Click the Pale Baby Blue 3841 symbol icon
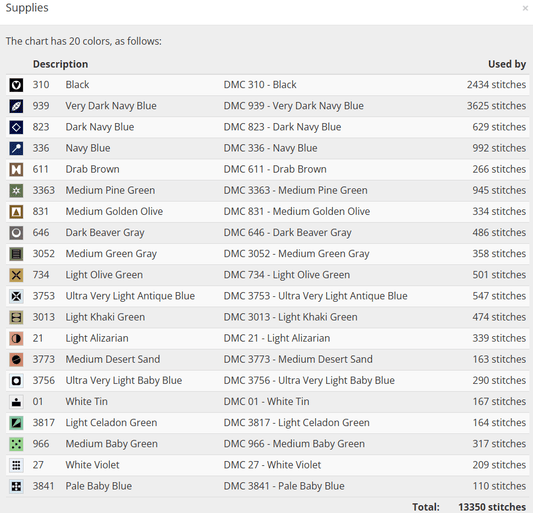Image resolution: width=533 pixels, height=513 pixels. coord(16,486)
